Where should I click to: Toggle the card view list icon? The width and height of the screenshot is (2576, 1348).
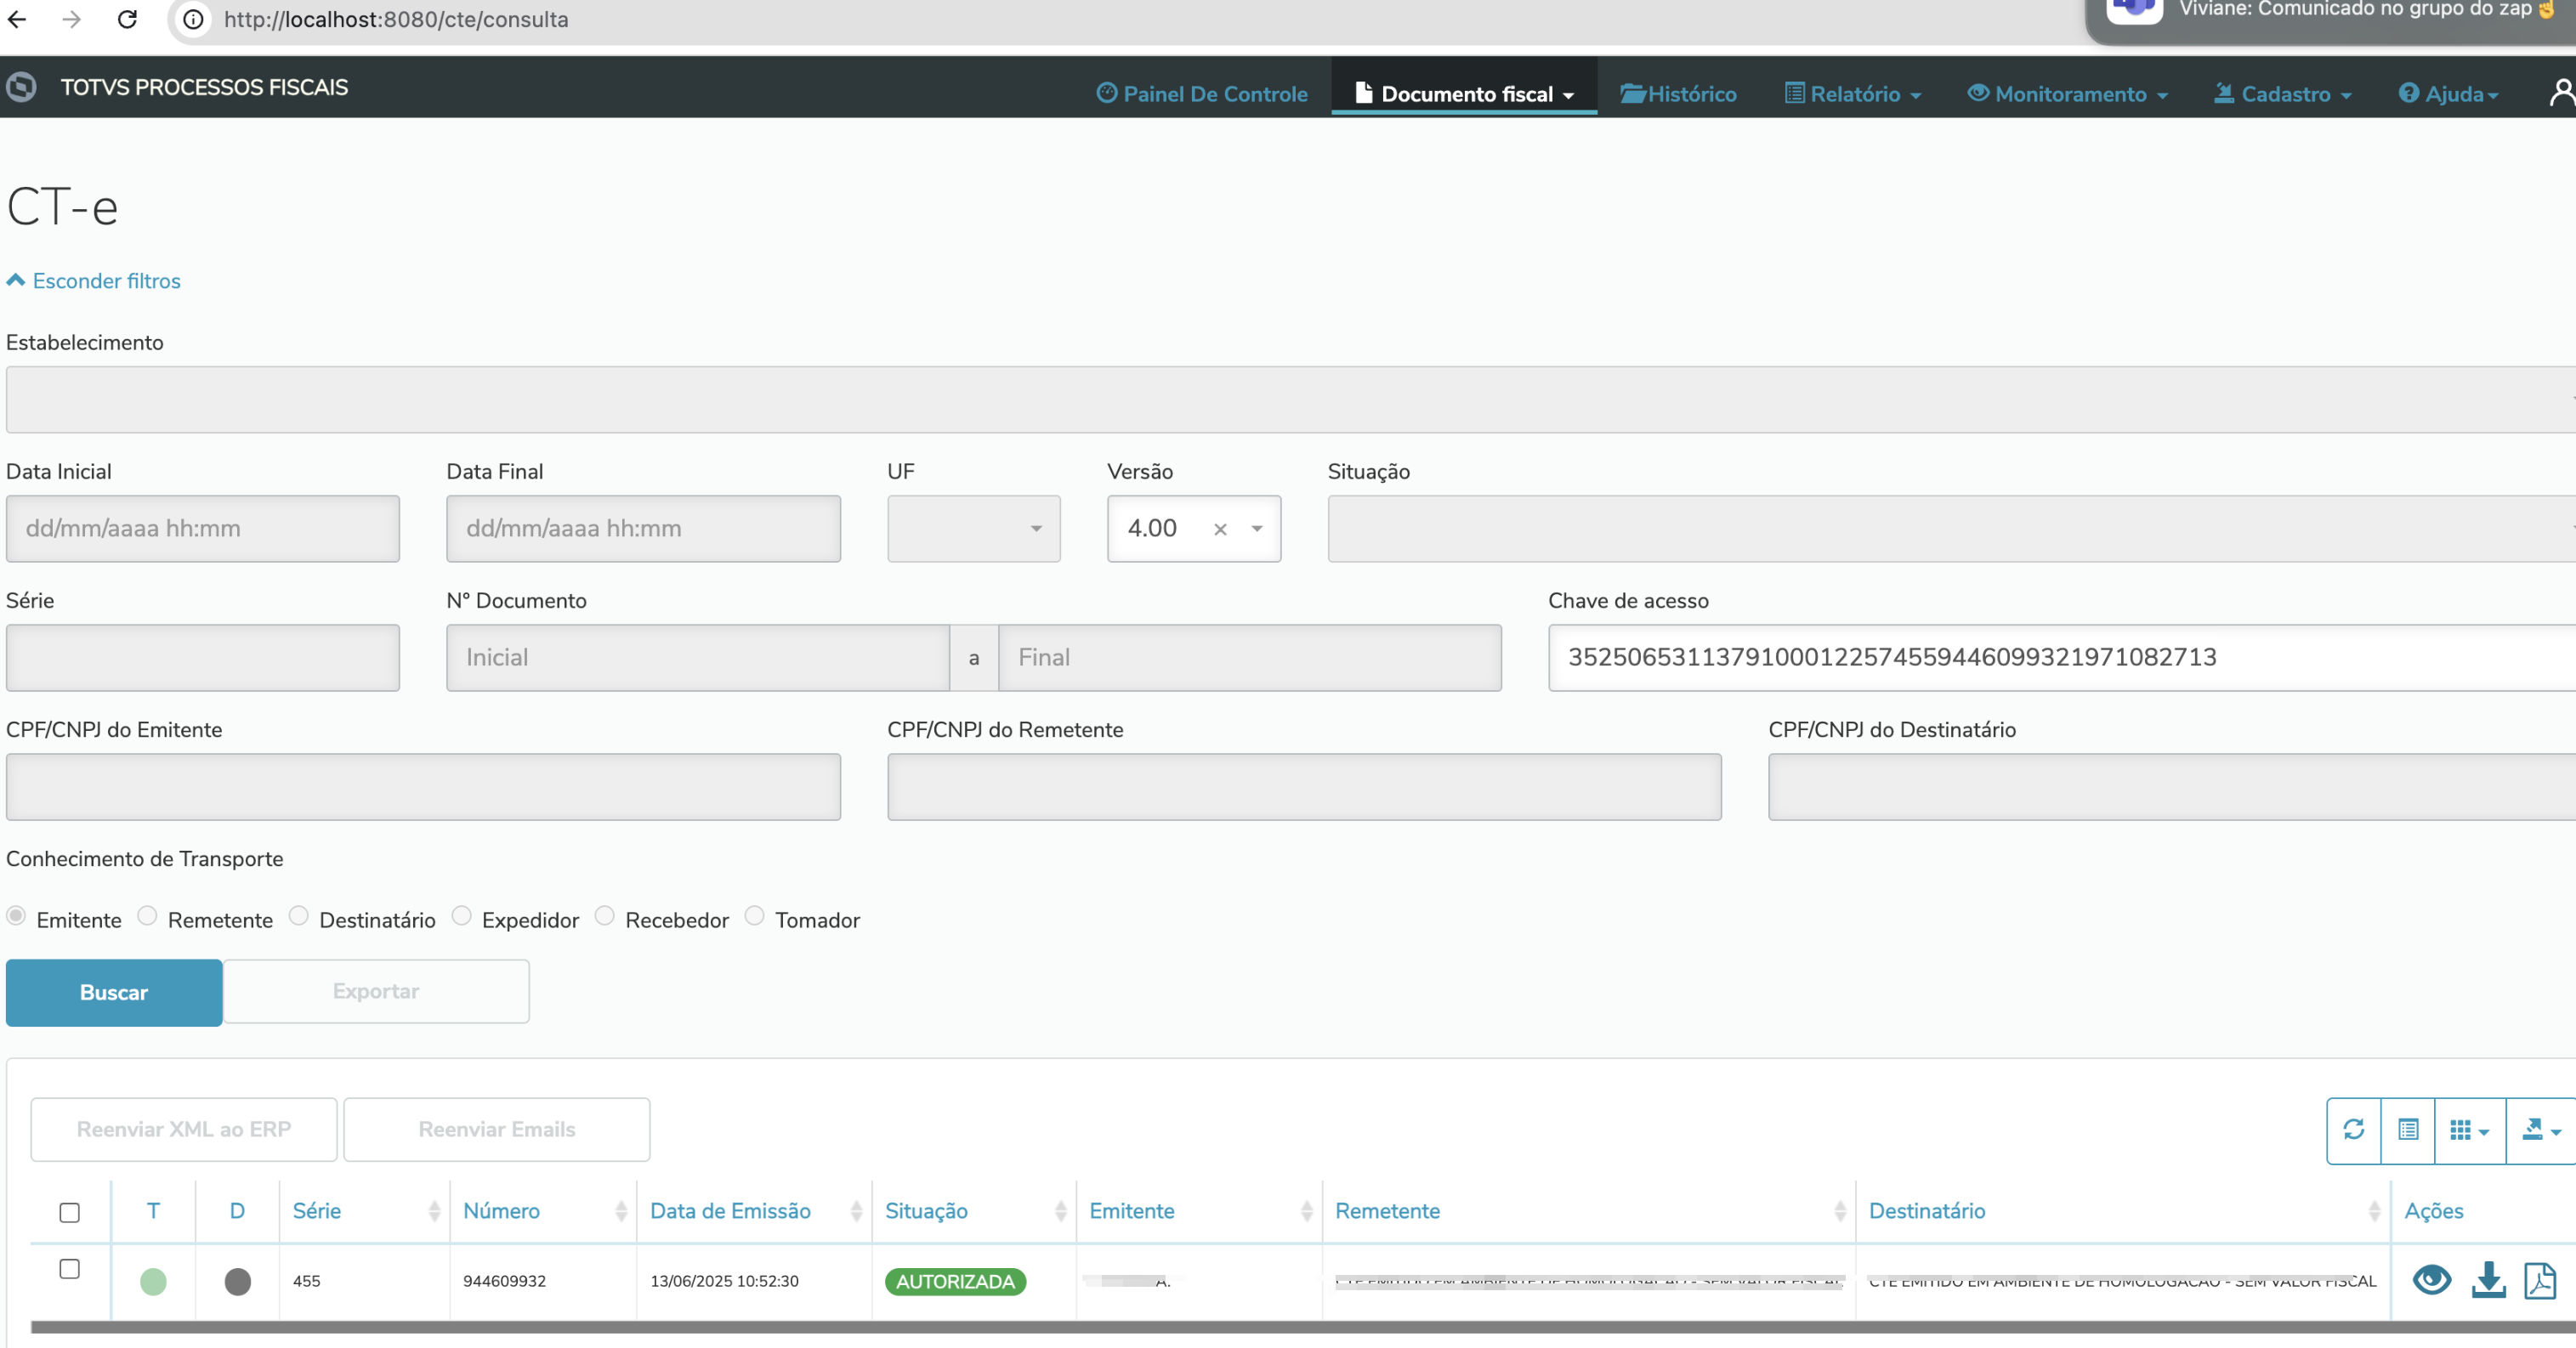coord(2408,1129)
